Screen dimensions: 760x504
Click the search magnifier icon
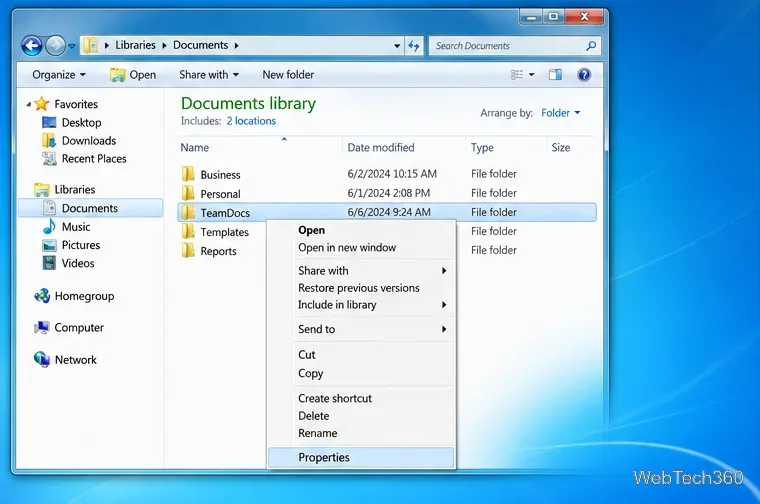pos(591,46)
